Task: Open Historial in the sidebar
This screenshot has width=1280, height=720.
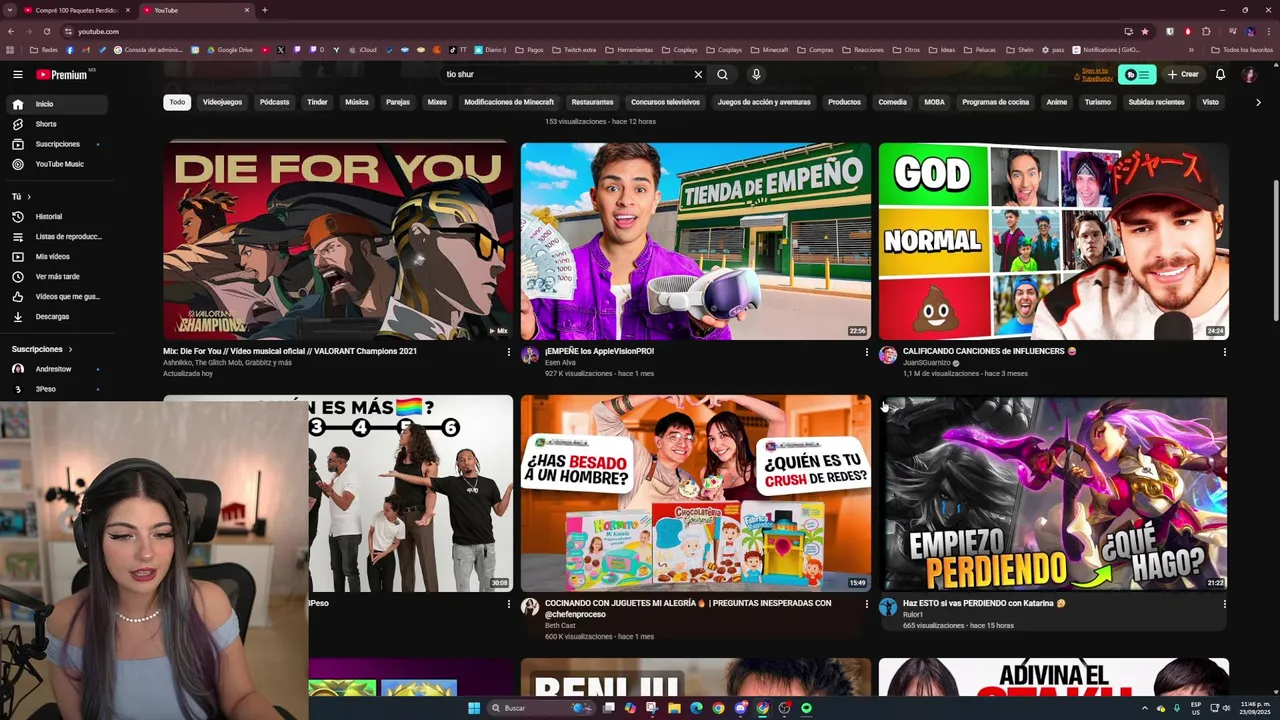Action: [57, 216]
